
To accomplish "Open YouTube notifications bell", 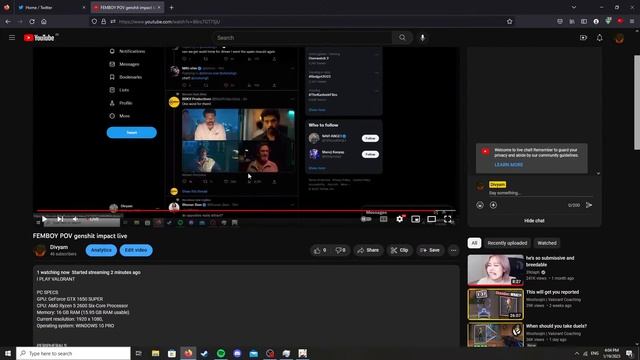I will click(x=600, y=38).
